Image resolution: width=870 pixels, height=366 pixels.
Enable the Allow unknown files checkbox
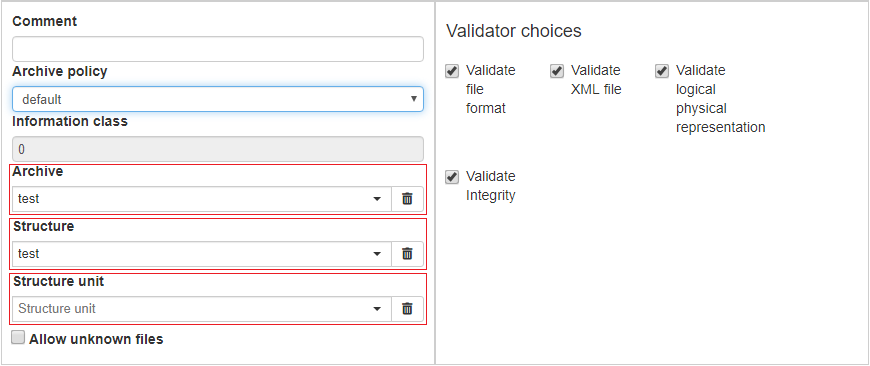pyautogui.click(x=18, y=337)
